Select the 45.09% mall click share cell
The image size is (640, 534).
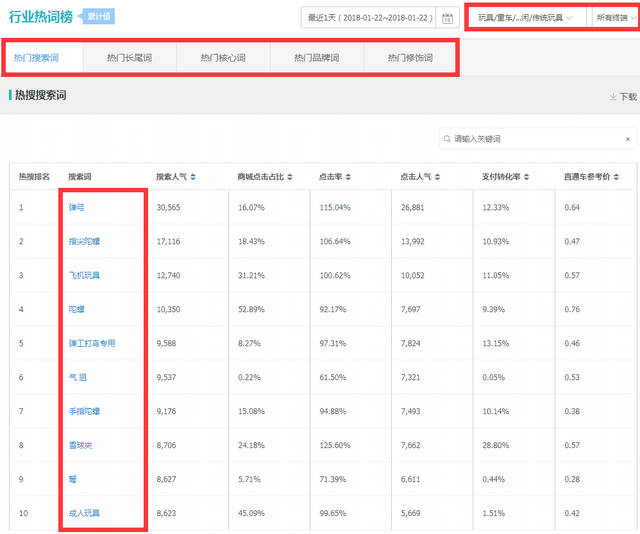coord(251,513)
